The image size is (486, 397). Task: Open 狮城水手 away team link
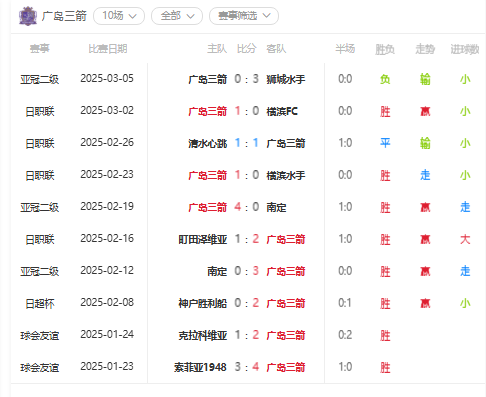(x=286, y=79)
